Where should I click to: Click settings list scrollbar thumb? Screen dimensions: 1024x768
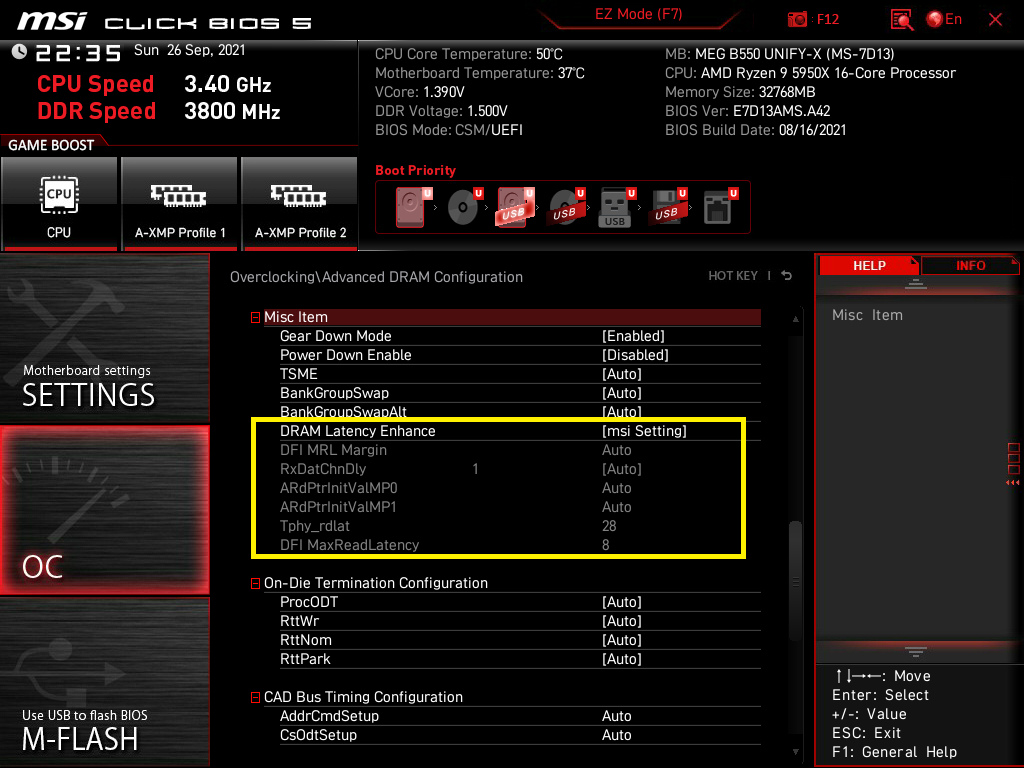(795, 581)
